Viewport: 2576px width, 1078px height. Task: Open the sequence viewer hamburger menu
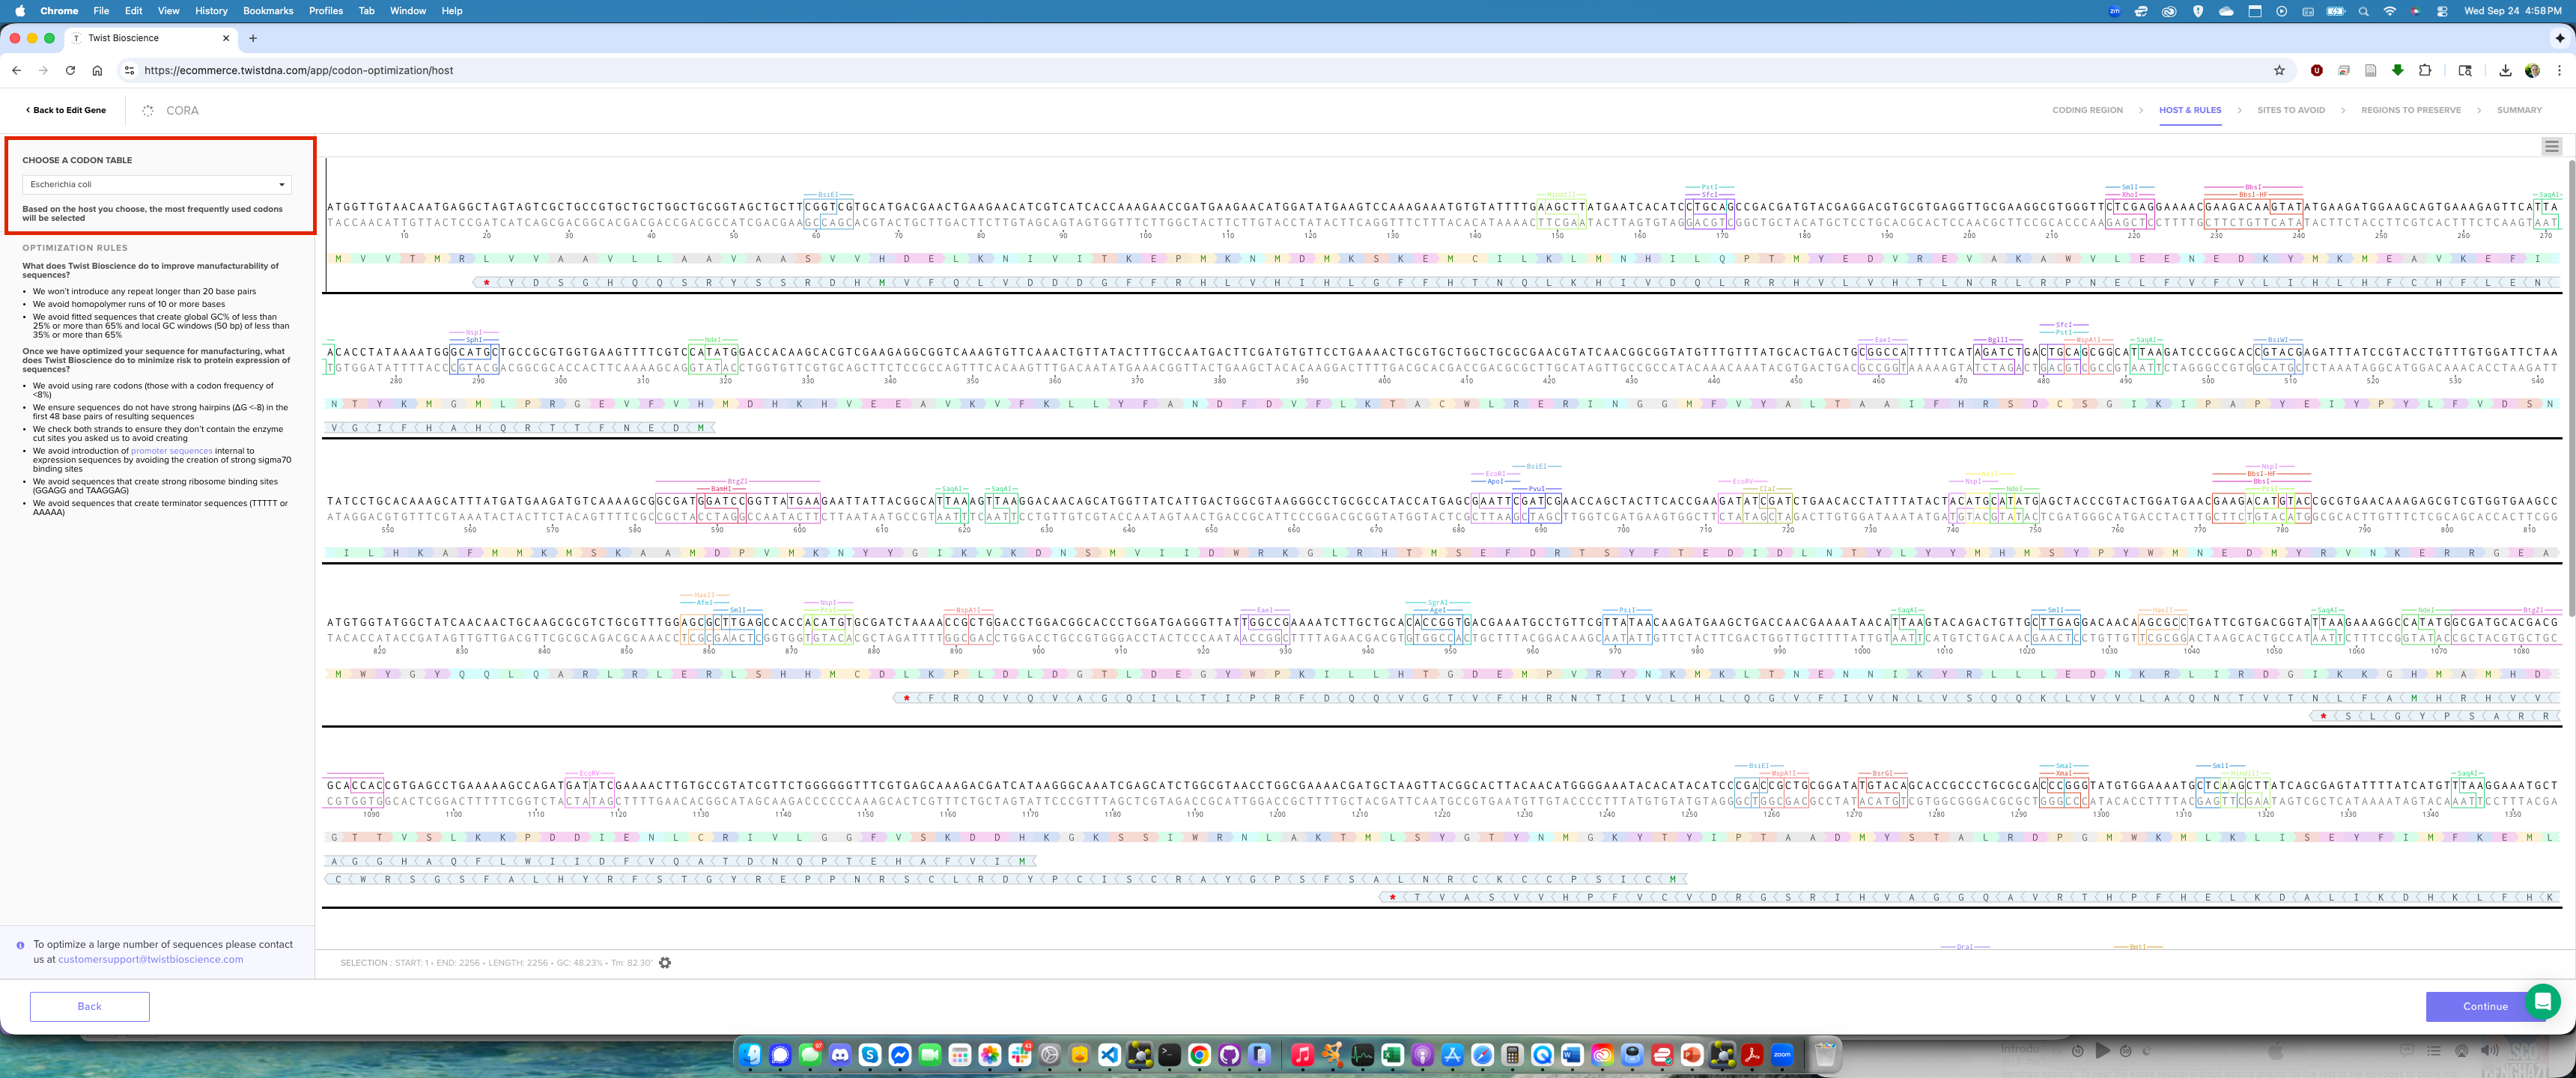click(x=2552, y=147)
